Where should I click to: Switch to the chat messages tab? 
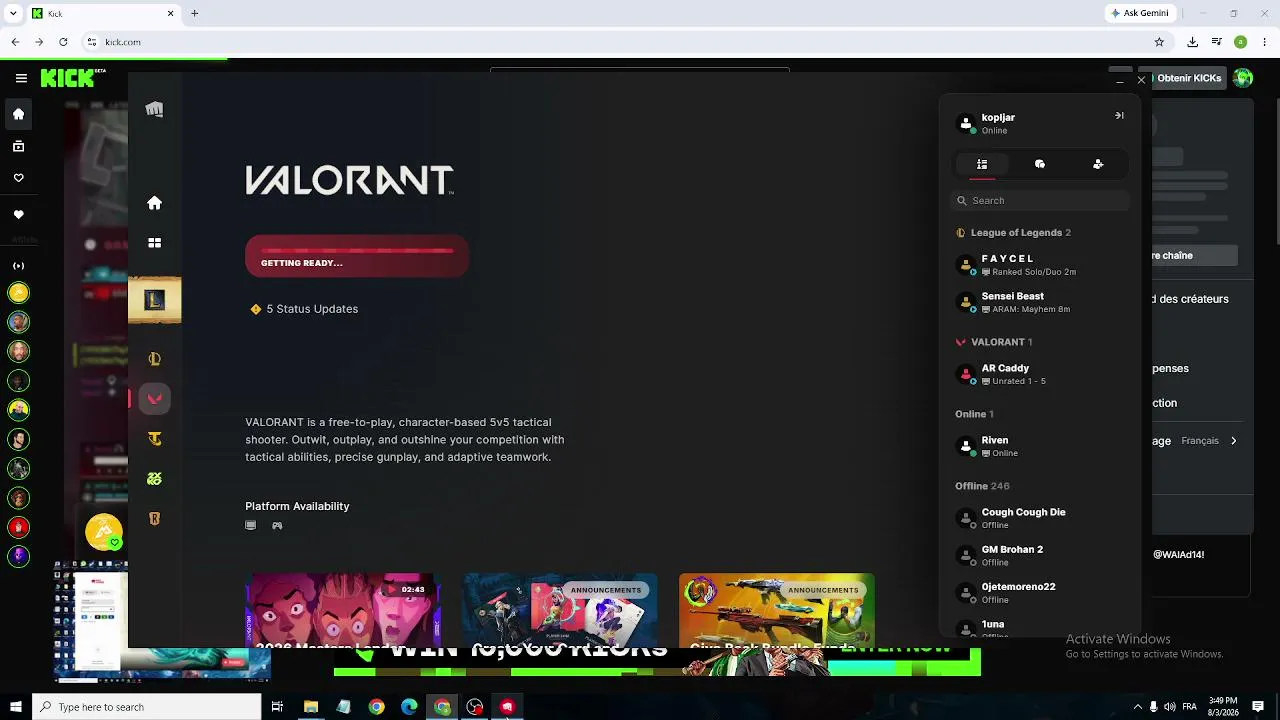coord(1040,164)
